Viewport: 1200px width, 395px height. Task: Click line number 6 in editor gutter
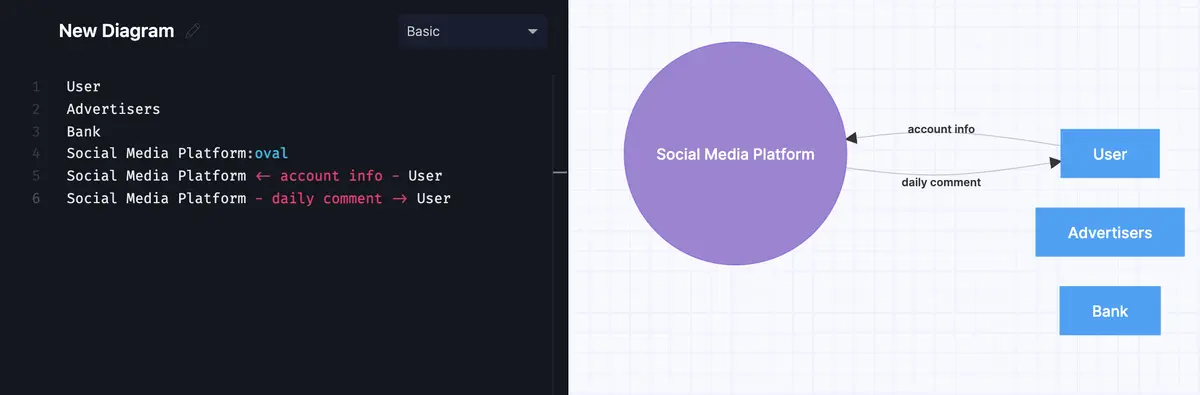coord(36,198)
